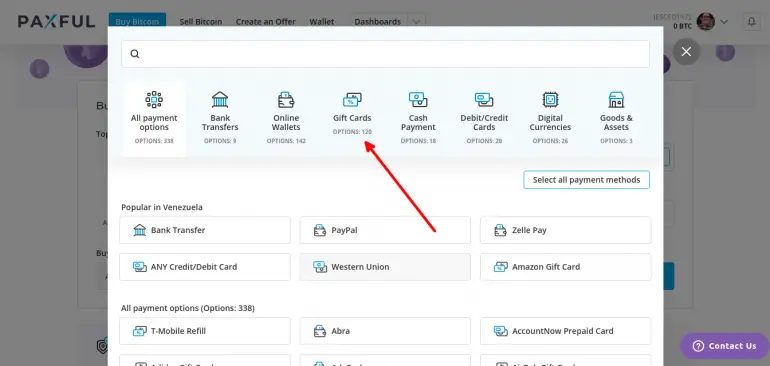Select the T-Mobile Refill option
The image size is (770, 366).
tap(205, 331)
